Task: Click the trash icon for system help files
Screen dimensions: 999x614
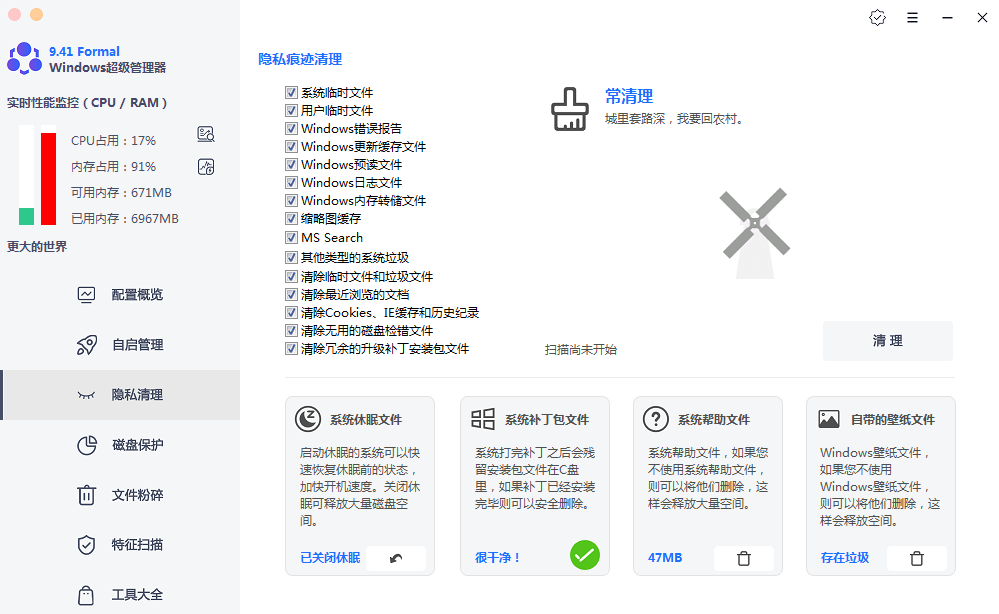Action: 743,558
